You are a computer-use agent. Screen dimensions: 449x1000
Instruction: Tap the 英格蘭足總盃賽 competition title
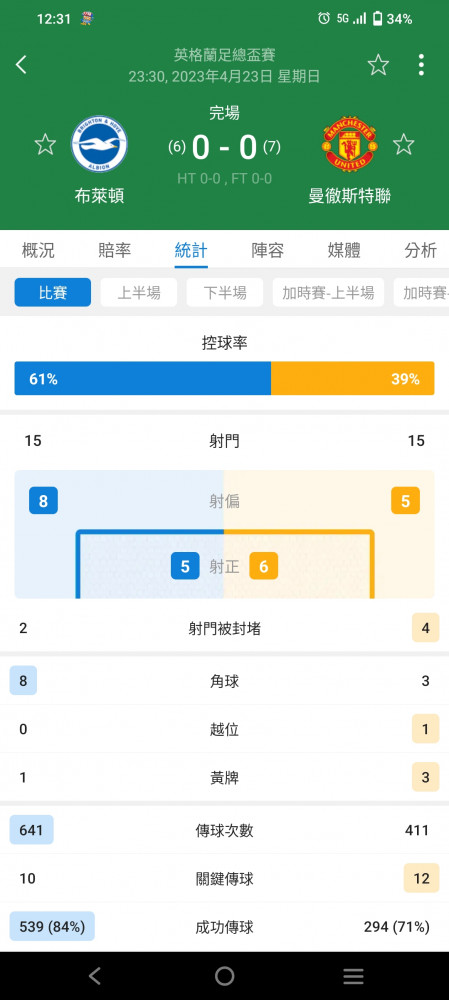[224, 55]
